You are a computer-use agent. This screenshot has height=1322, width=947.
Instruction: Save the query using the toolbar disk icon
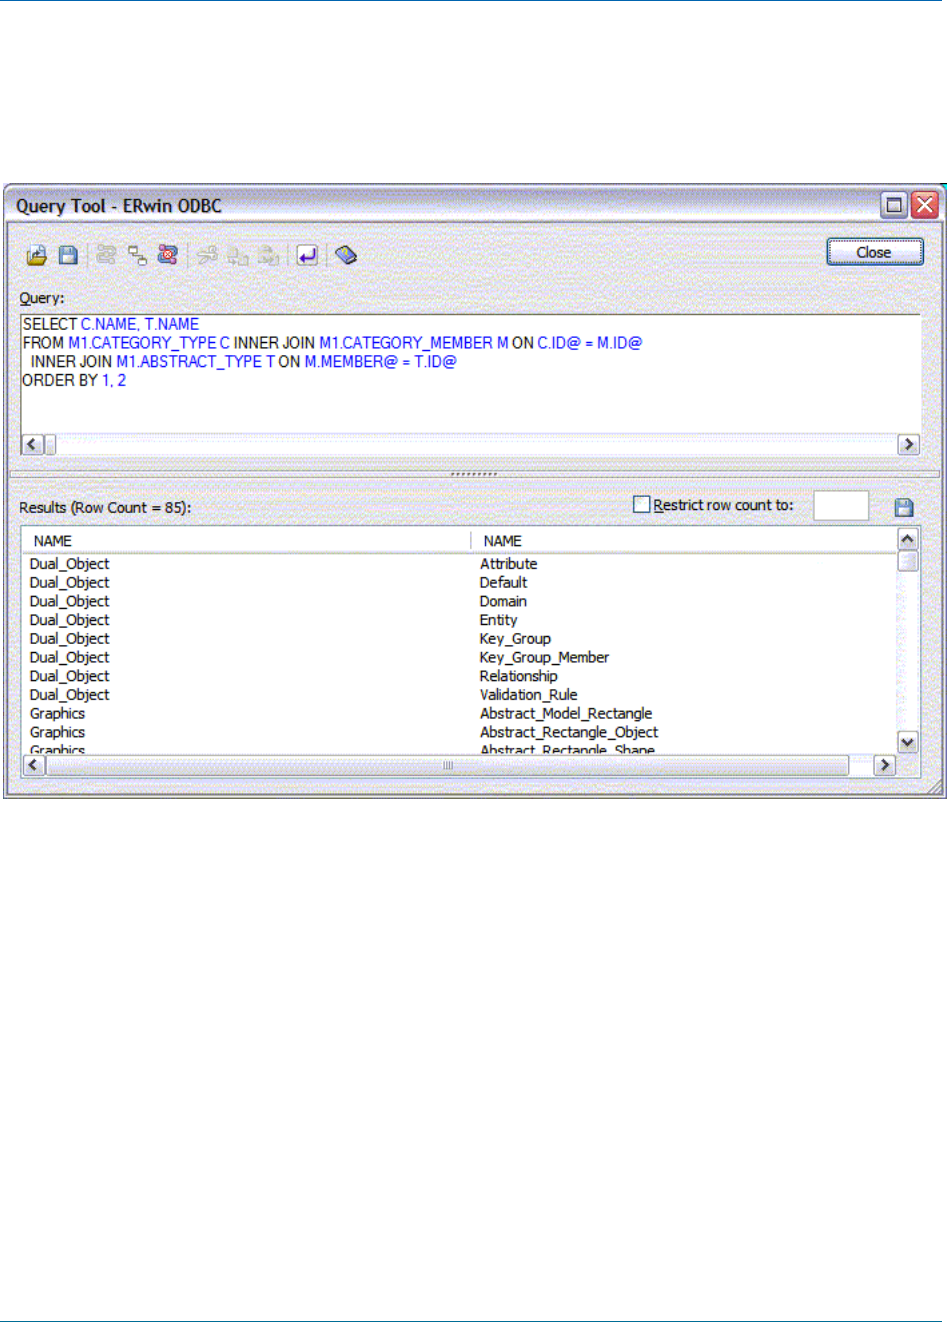click(68, 255)
